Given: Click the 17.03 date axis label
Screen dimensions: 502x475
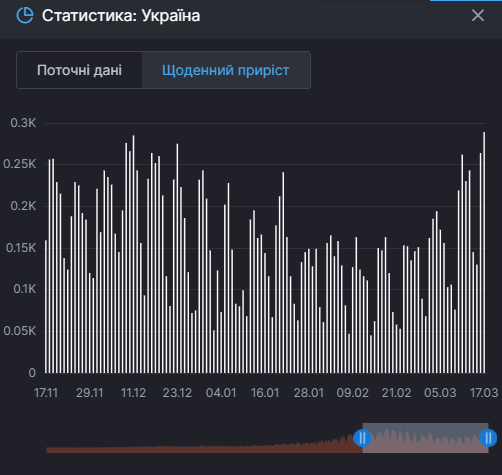Looking at the screenshot, I should click(484, 393).
